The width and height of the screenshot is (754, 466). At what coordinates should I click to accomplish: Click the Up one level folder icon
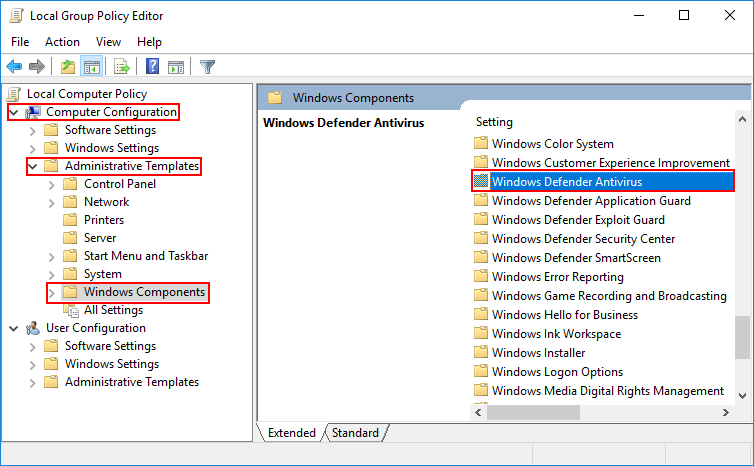click(x=68, y=66)
